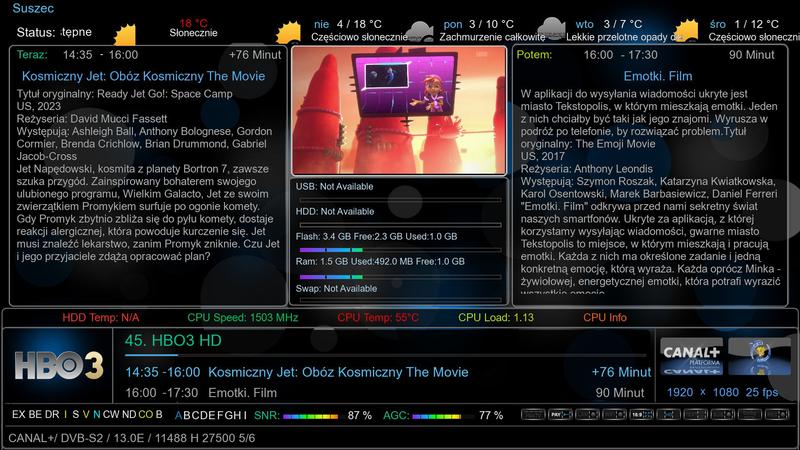Click the sun icon for the 'śro' forecast
This screenshot has width=800, height=450.
click(686, 31)
